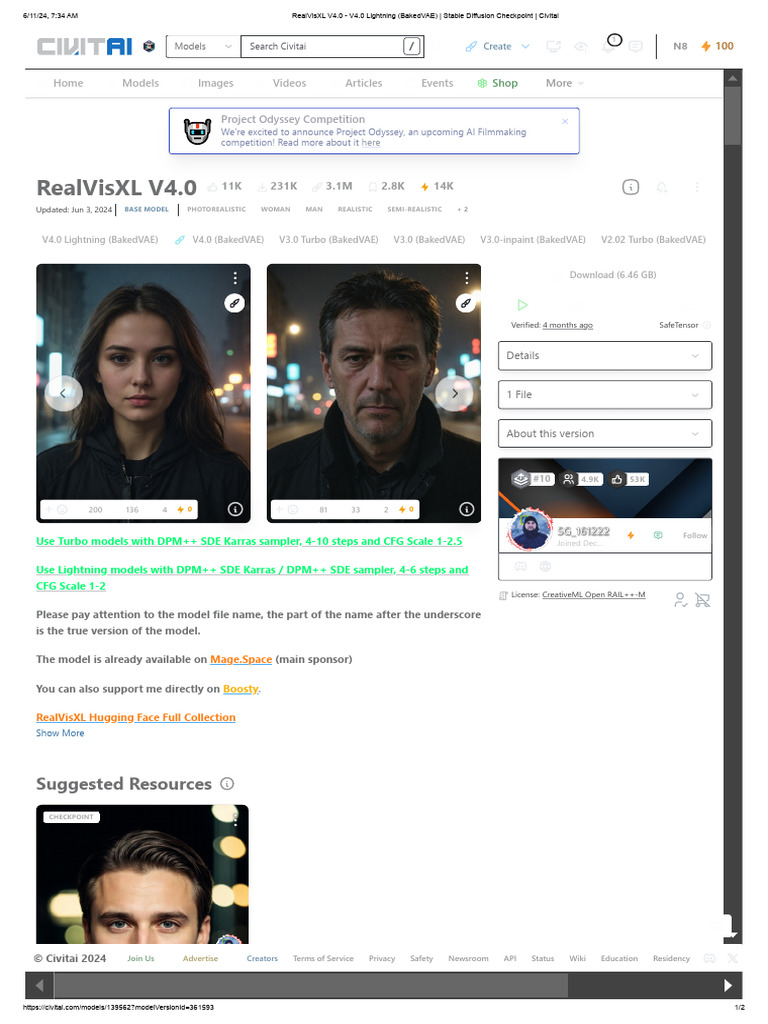
Task: Click the model notification bell near title
Action: tap(662, 188)
